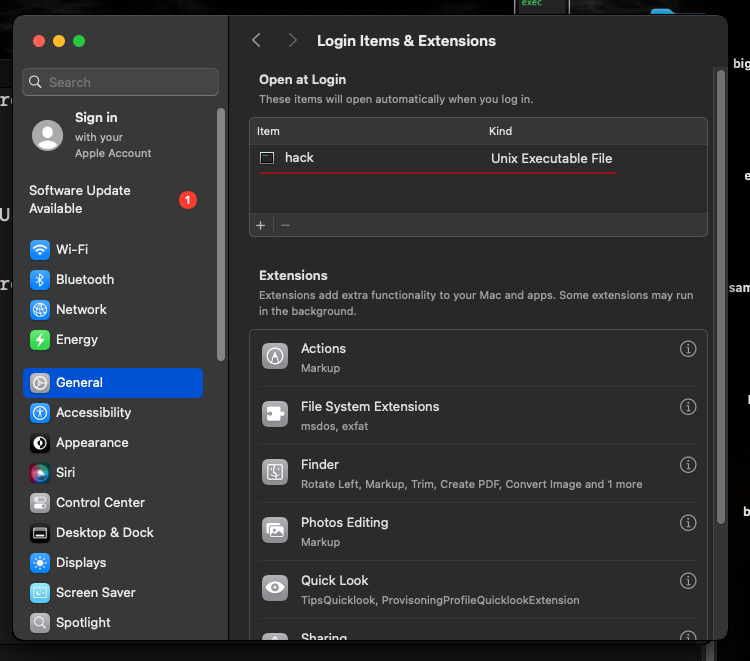This screenshot has height=661, width=750.
Task: Open info for Finder extensions
Action: pyautogui.click(x=688, y=465)
